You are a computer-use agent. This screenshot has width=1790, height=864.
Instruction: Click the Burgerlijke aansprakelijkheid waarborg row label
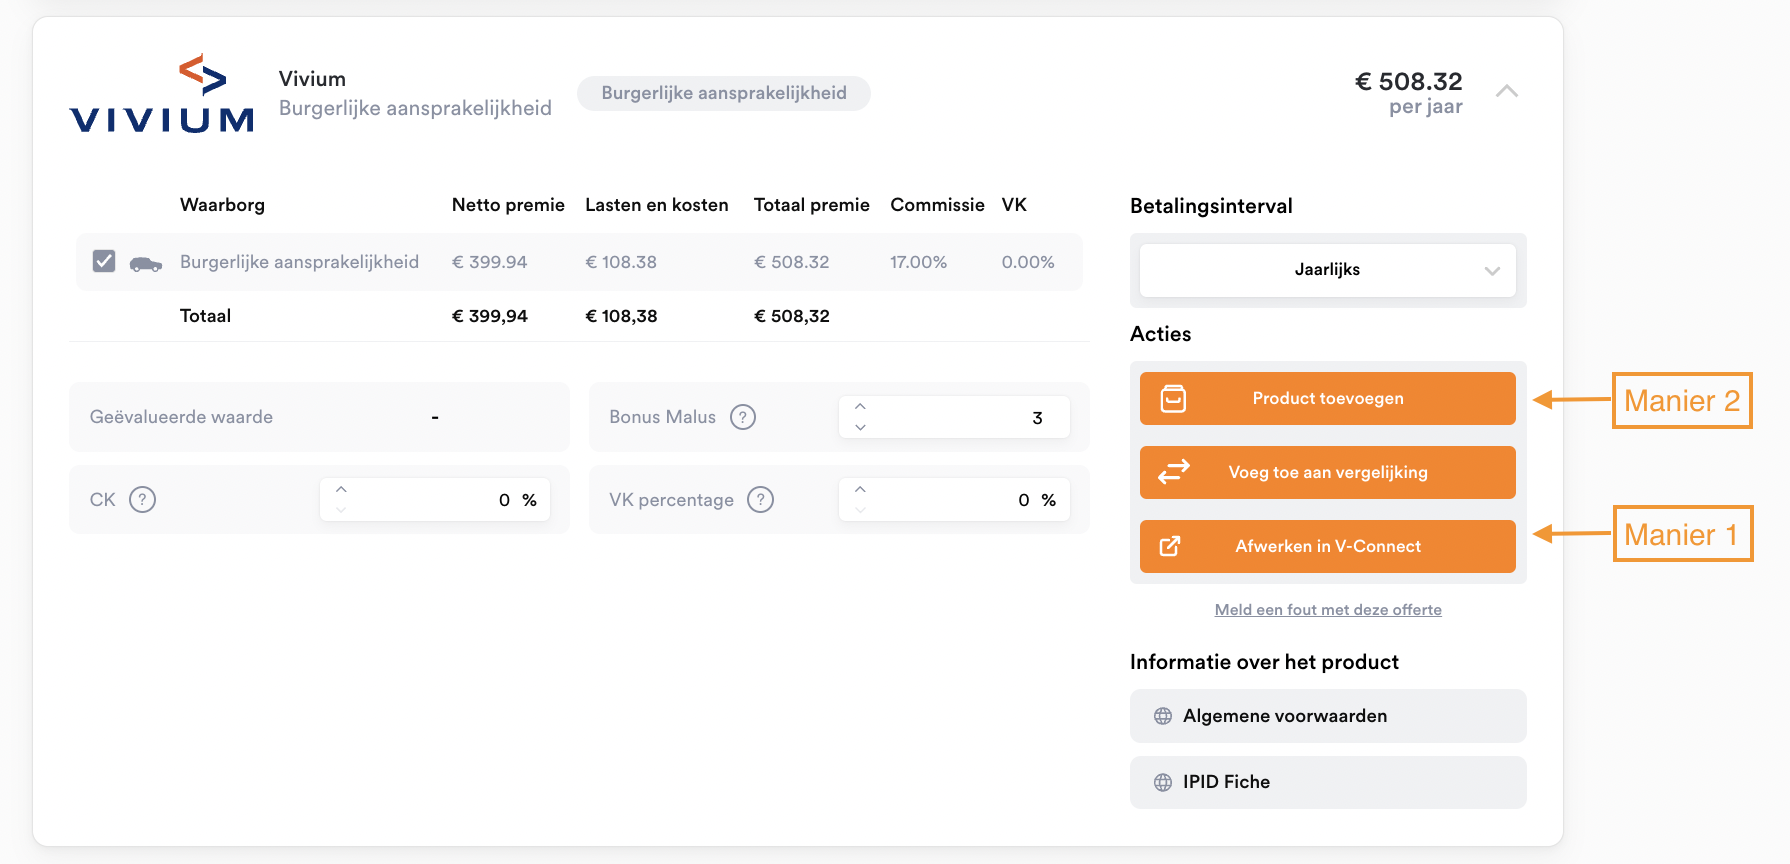click(x=299, y=262)
